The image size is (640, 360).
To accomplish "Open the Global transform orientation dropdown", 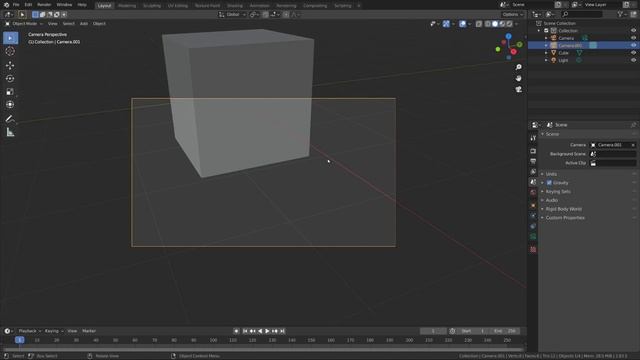I will (x=233, y=15).
